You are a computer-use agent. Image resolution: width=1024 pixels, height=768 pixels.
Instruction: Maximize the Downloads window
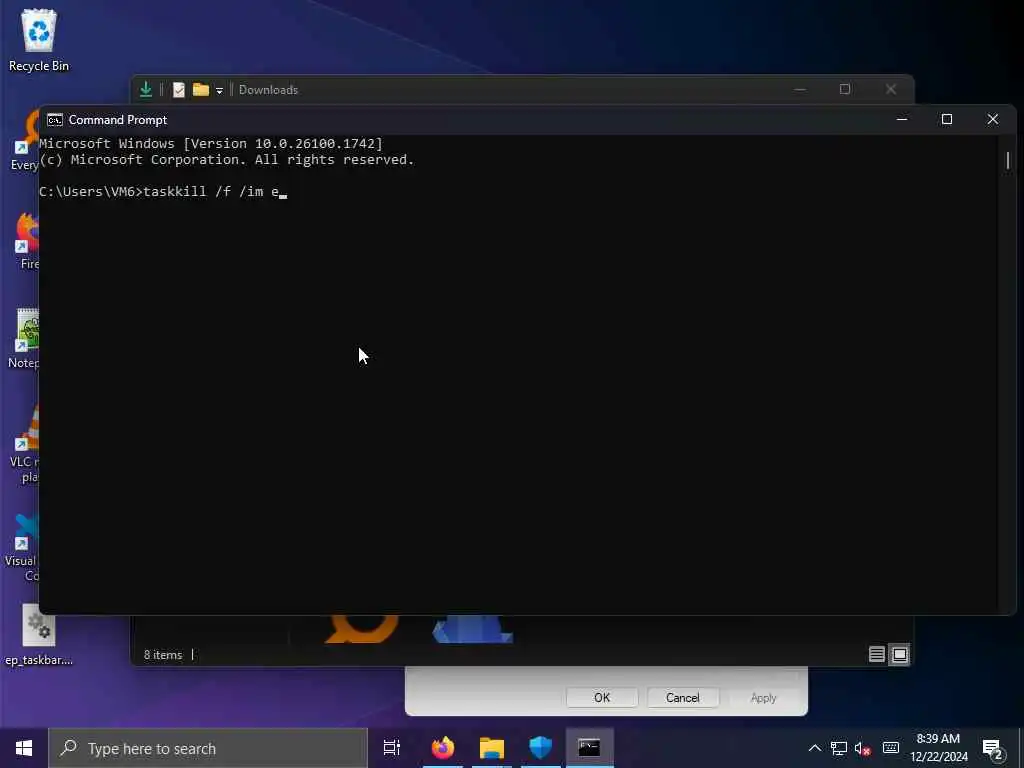[x=845, y=89]
